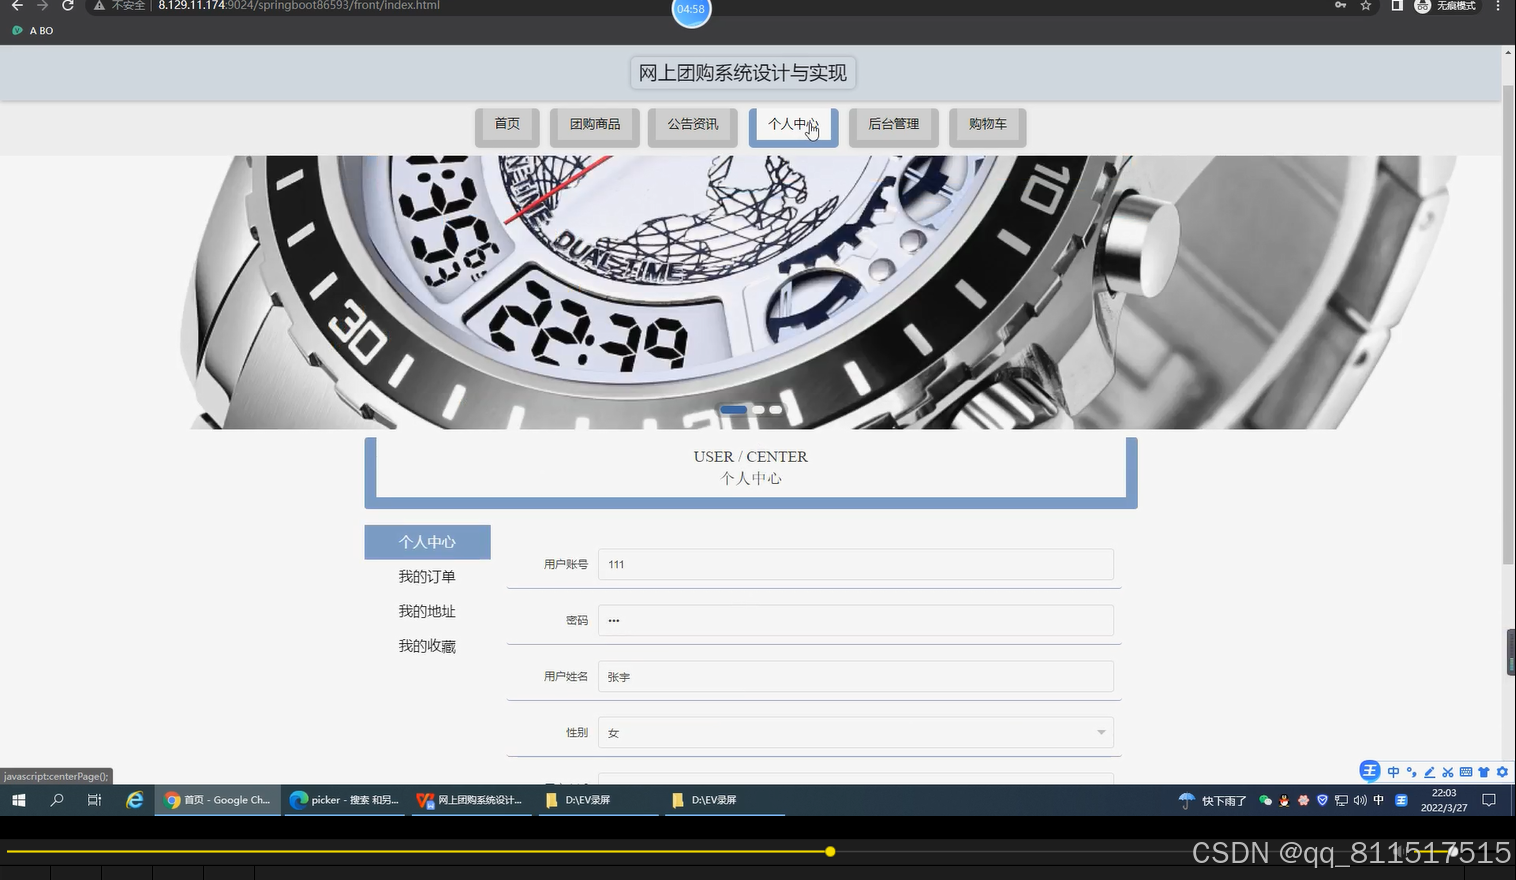The height and width of the screenshot is (880, 1516).
Task: Open the QQ penguin tray icon
Action: coord(1285,800)
